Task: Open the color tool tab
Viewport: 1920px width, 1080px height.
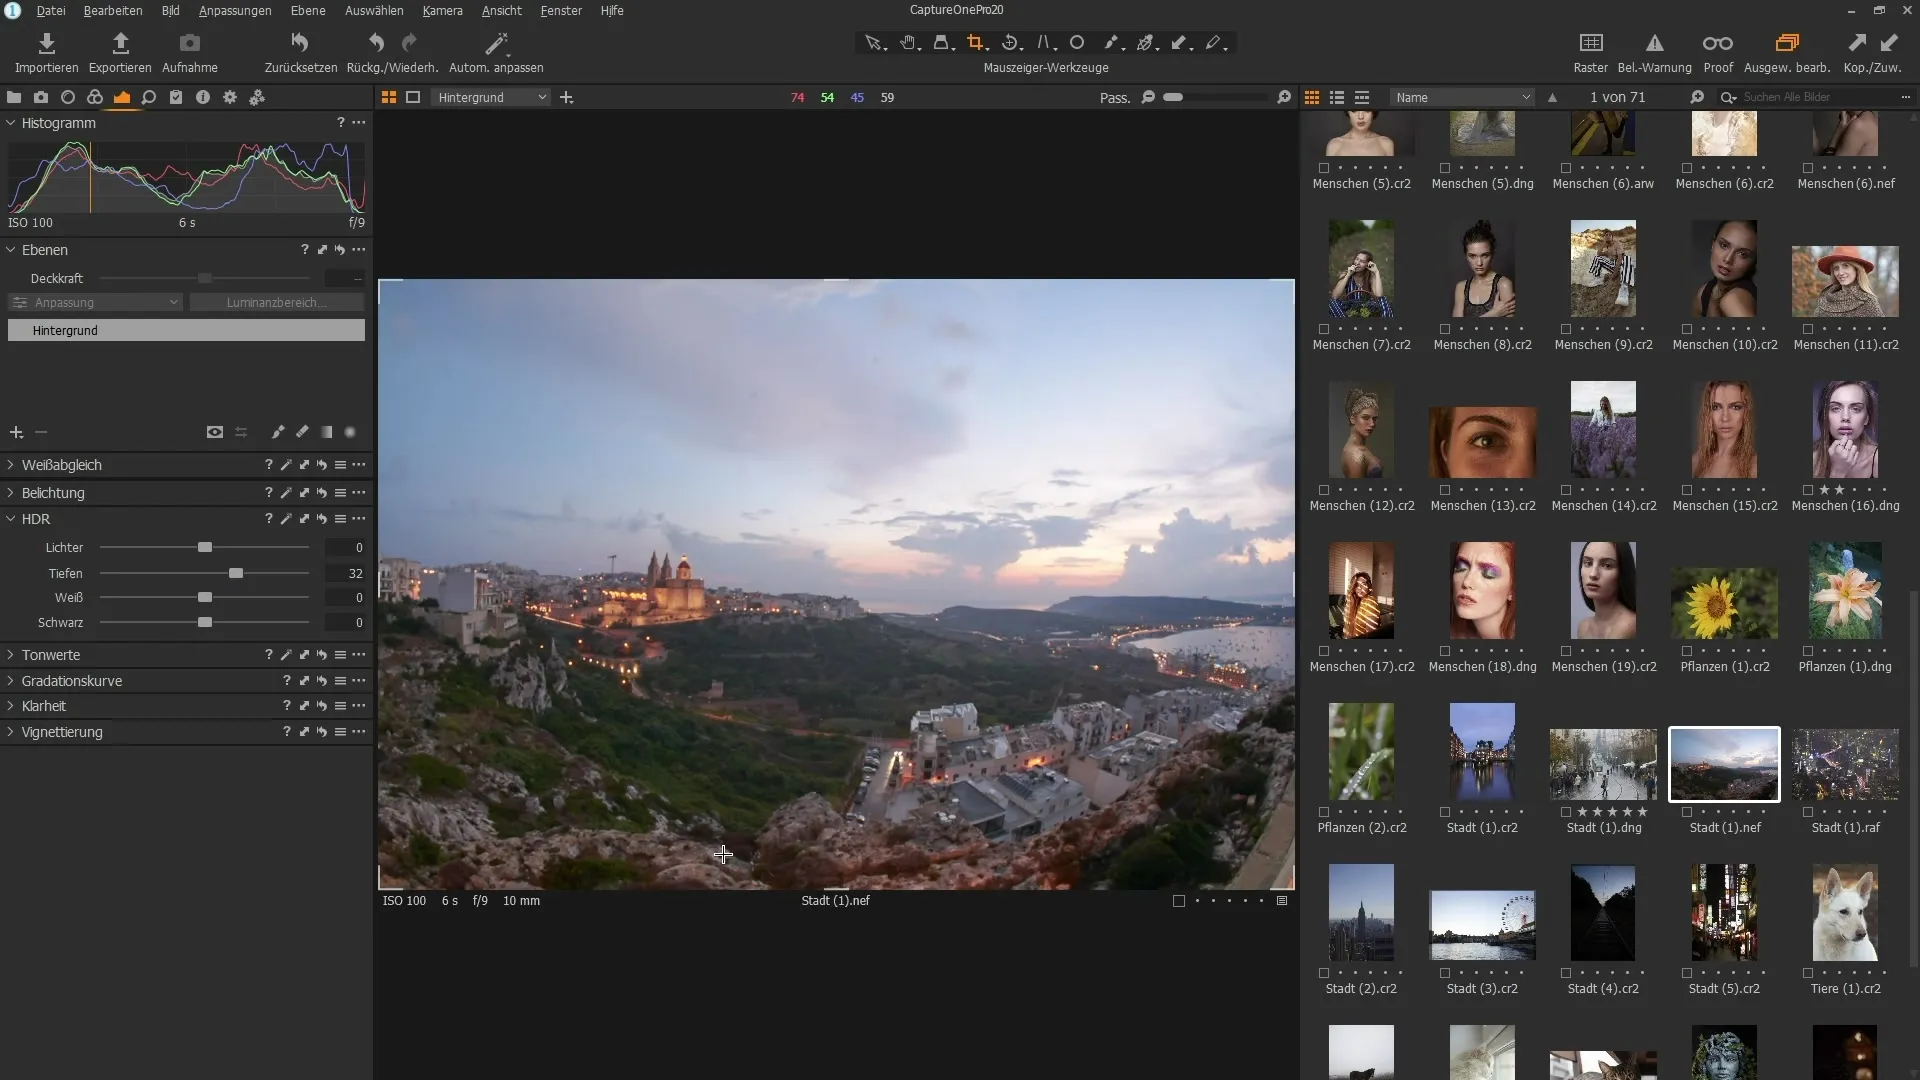Action: click(95, 98)
